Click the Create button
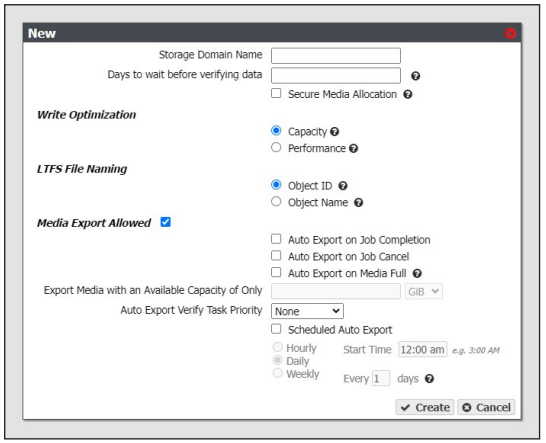 click(424, 407)
